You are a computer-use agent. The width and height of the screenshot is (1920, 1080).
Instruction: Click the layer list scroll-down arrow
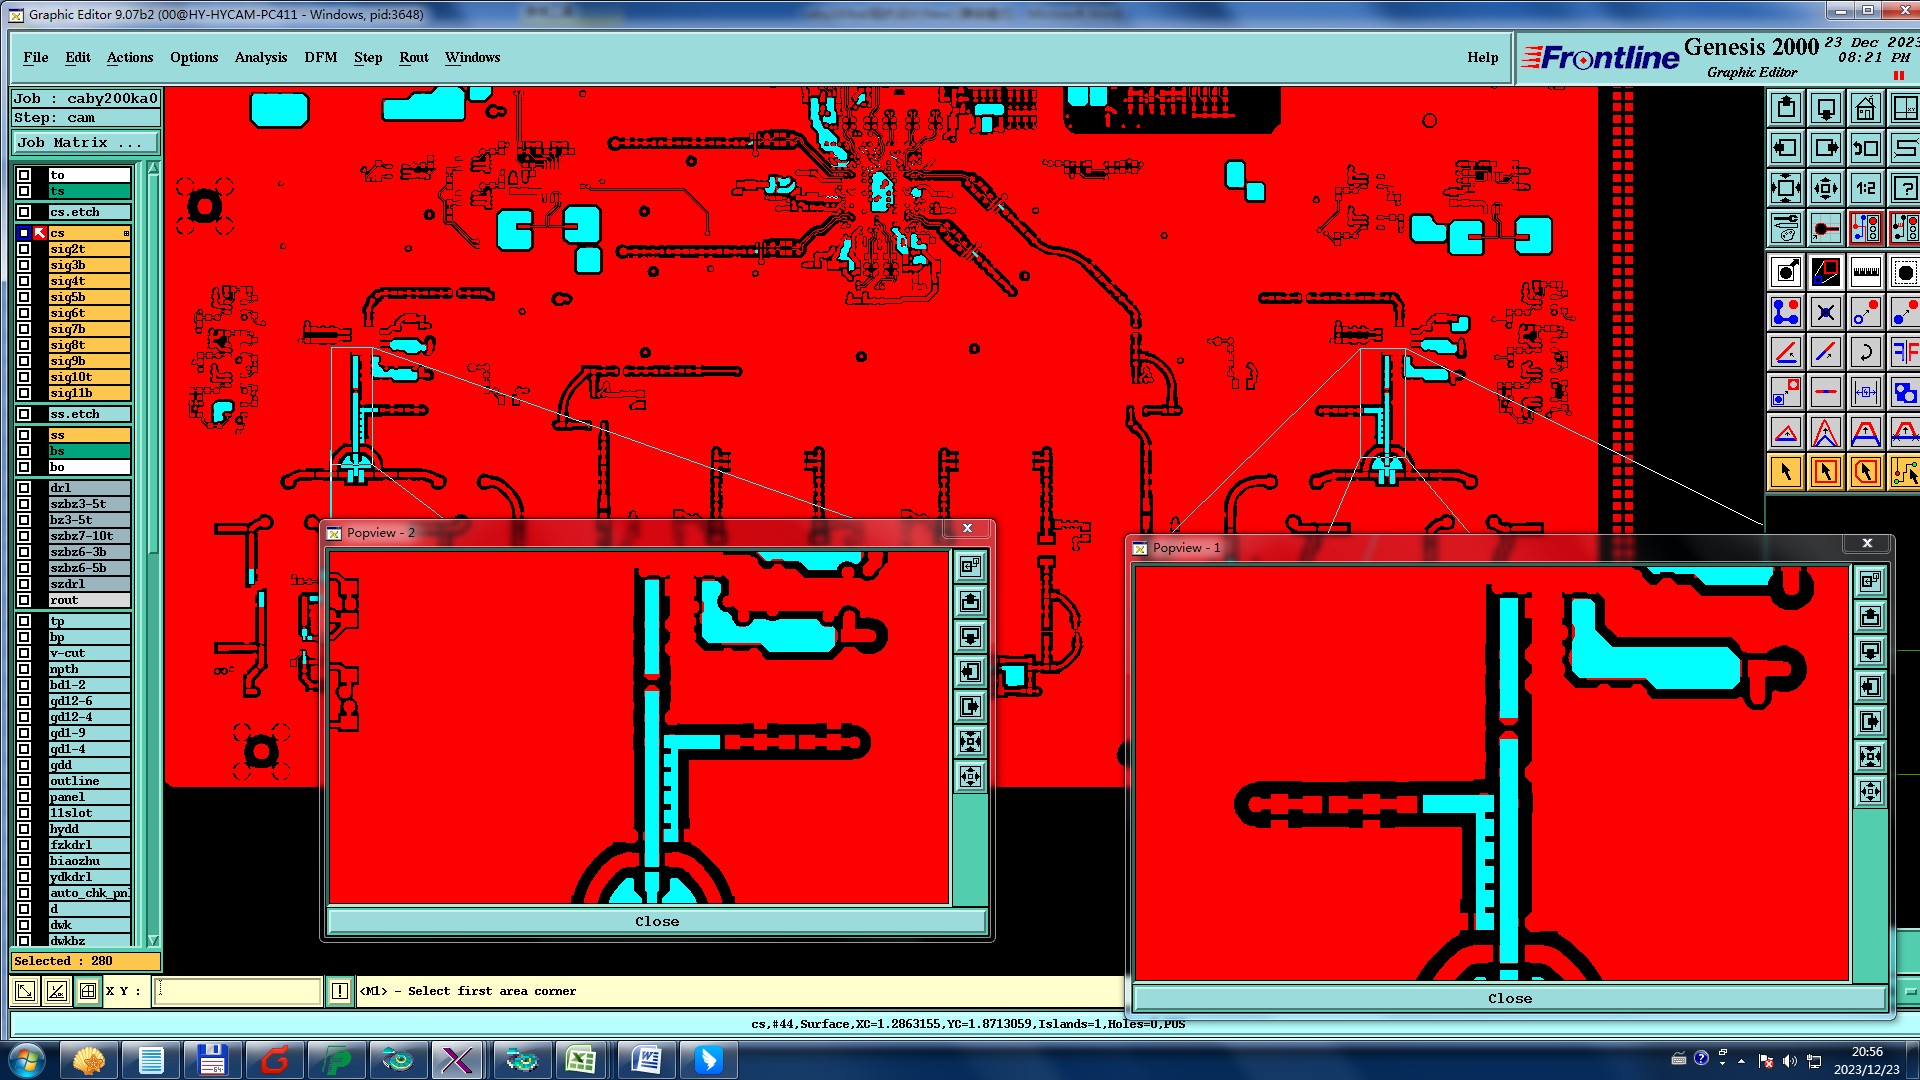pyautogui.click(x=153, y=940)
